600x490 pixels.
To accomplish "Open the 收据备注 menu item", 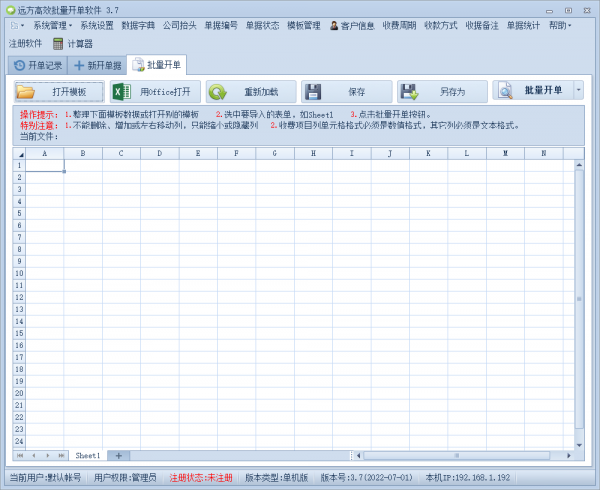I will coord(482,26).
